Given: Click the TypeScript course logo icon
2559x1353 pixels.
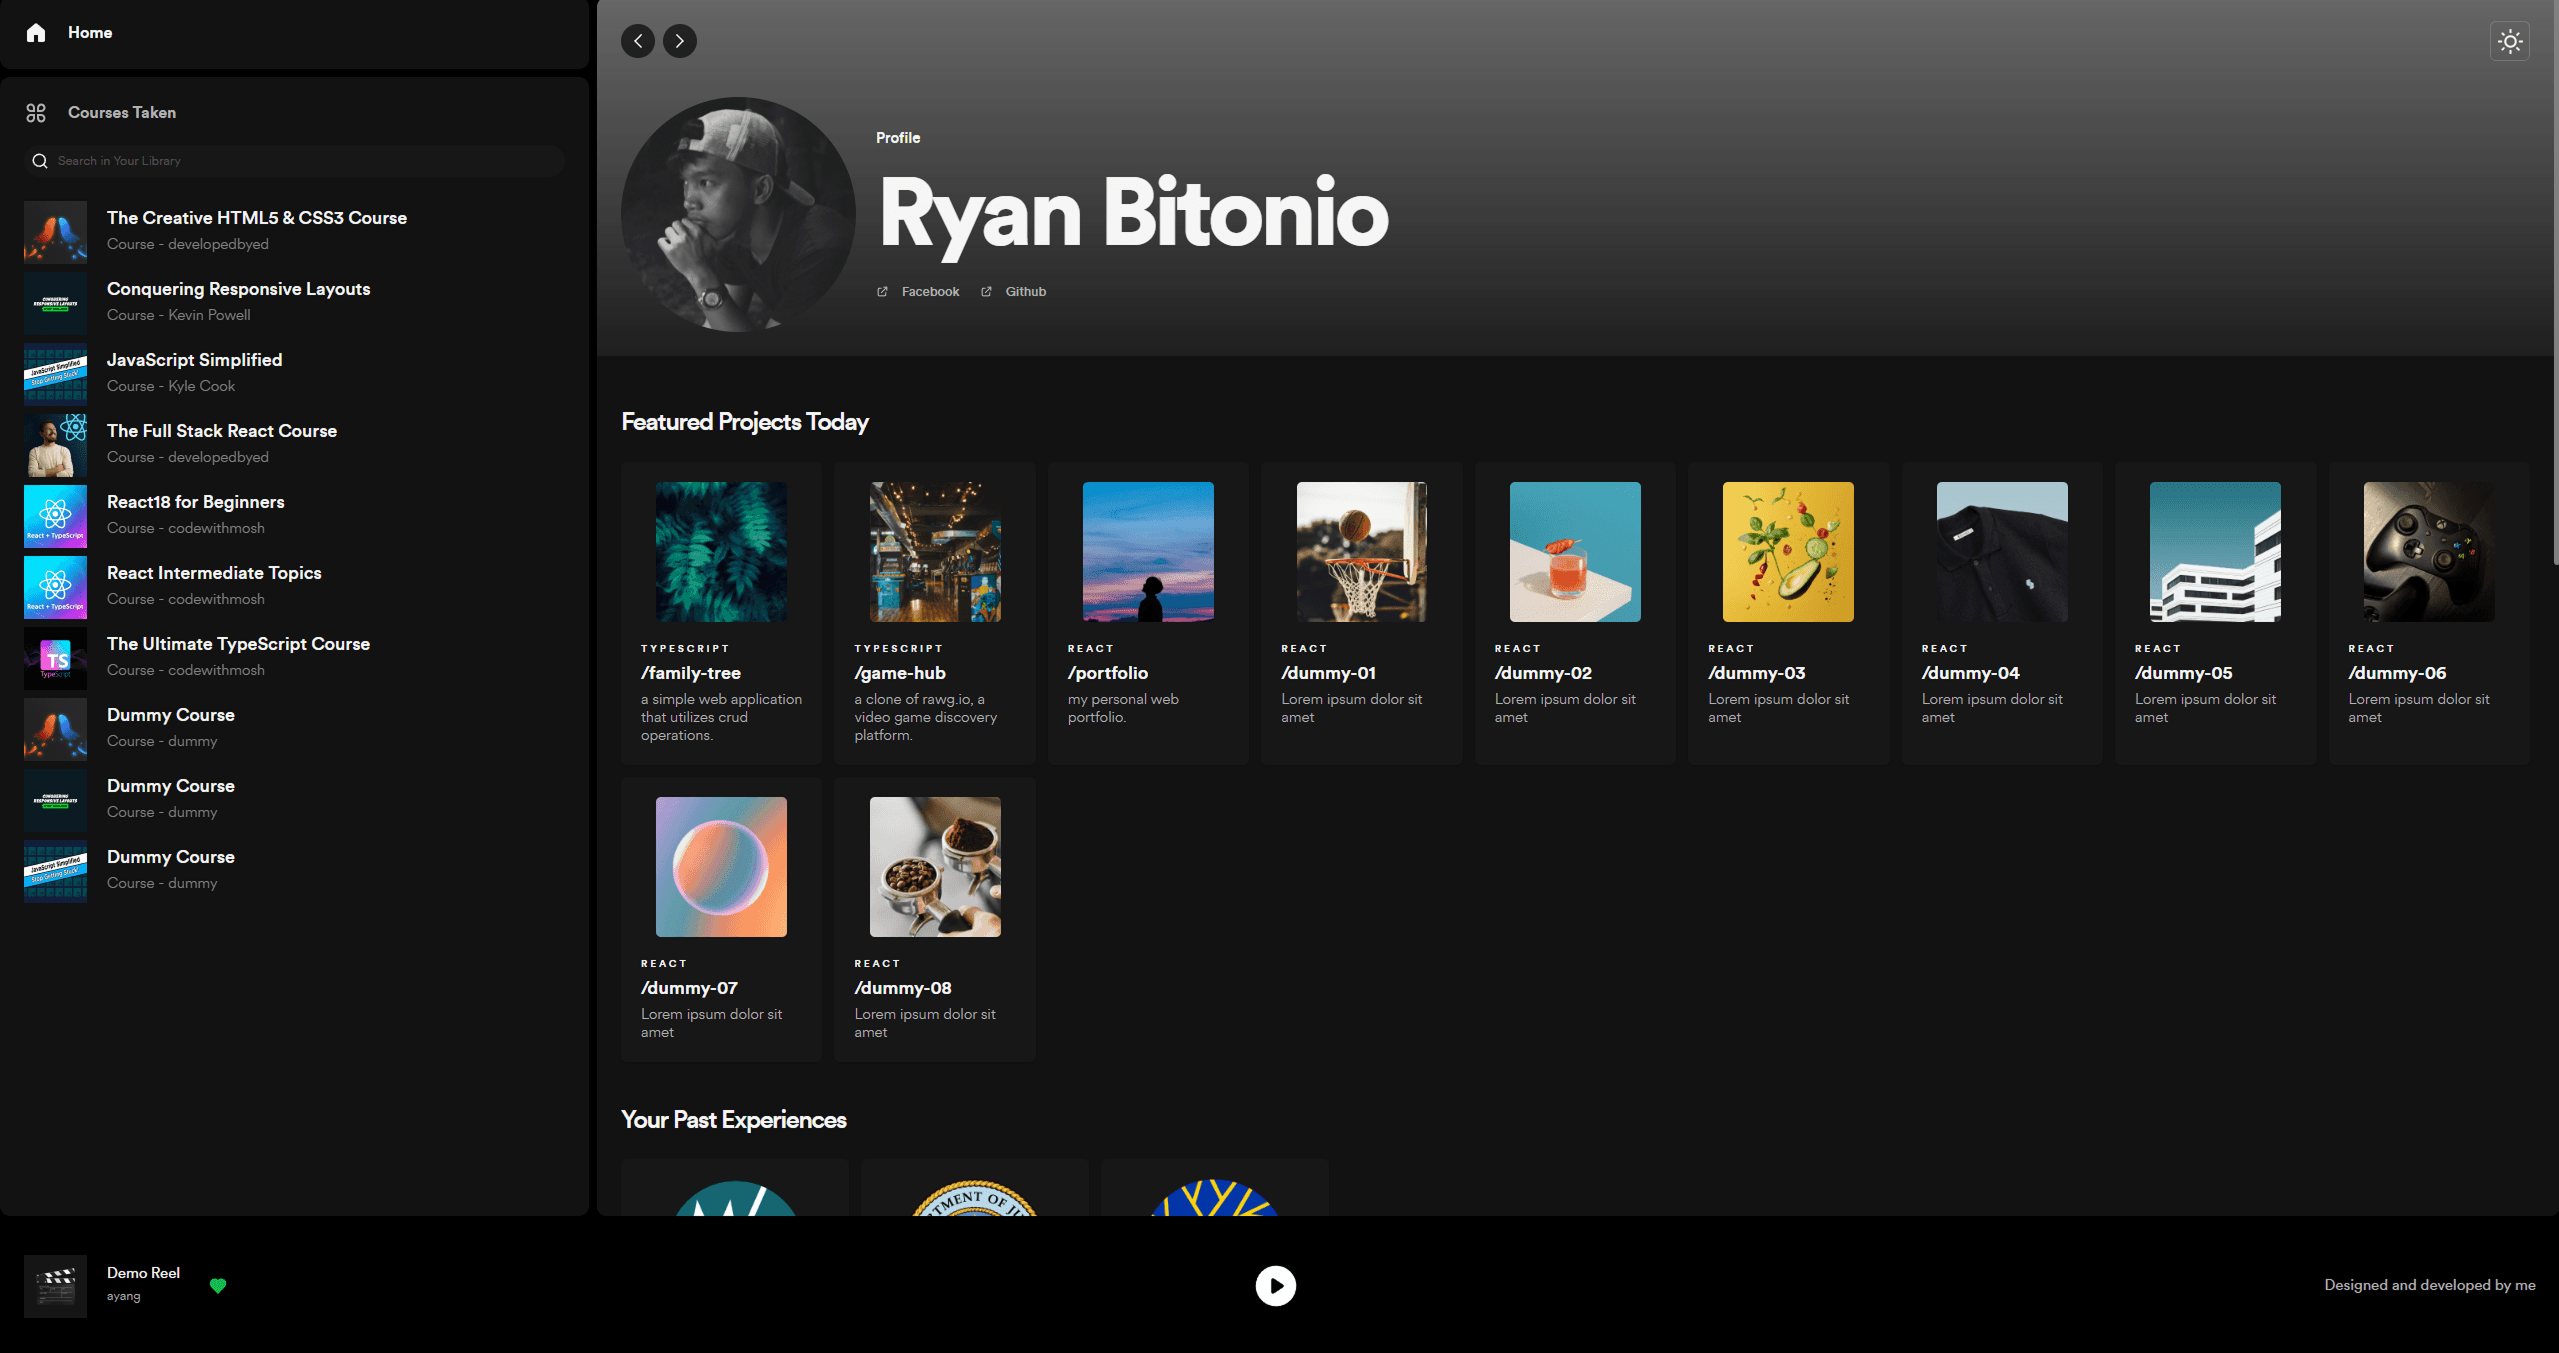Looking at the screenshot, I should point(55,658).
